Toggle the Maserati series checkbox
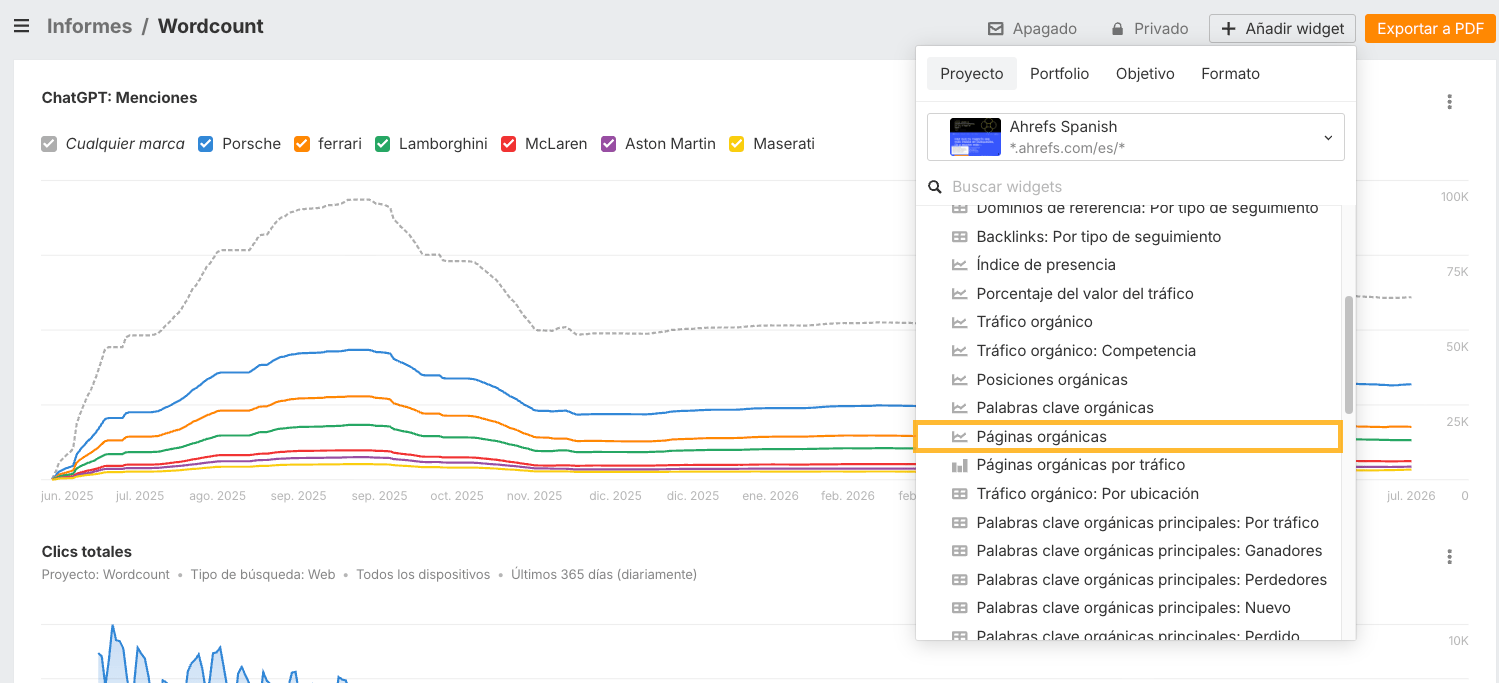 (737, 144)
